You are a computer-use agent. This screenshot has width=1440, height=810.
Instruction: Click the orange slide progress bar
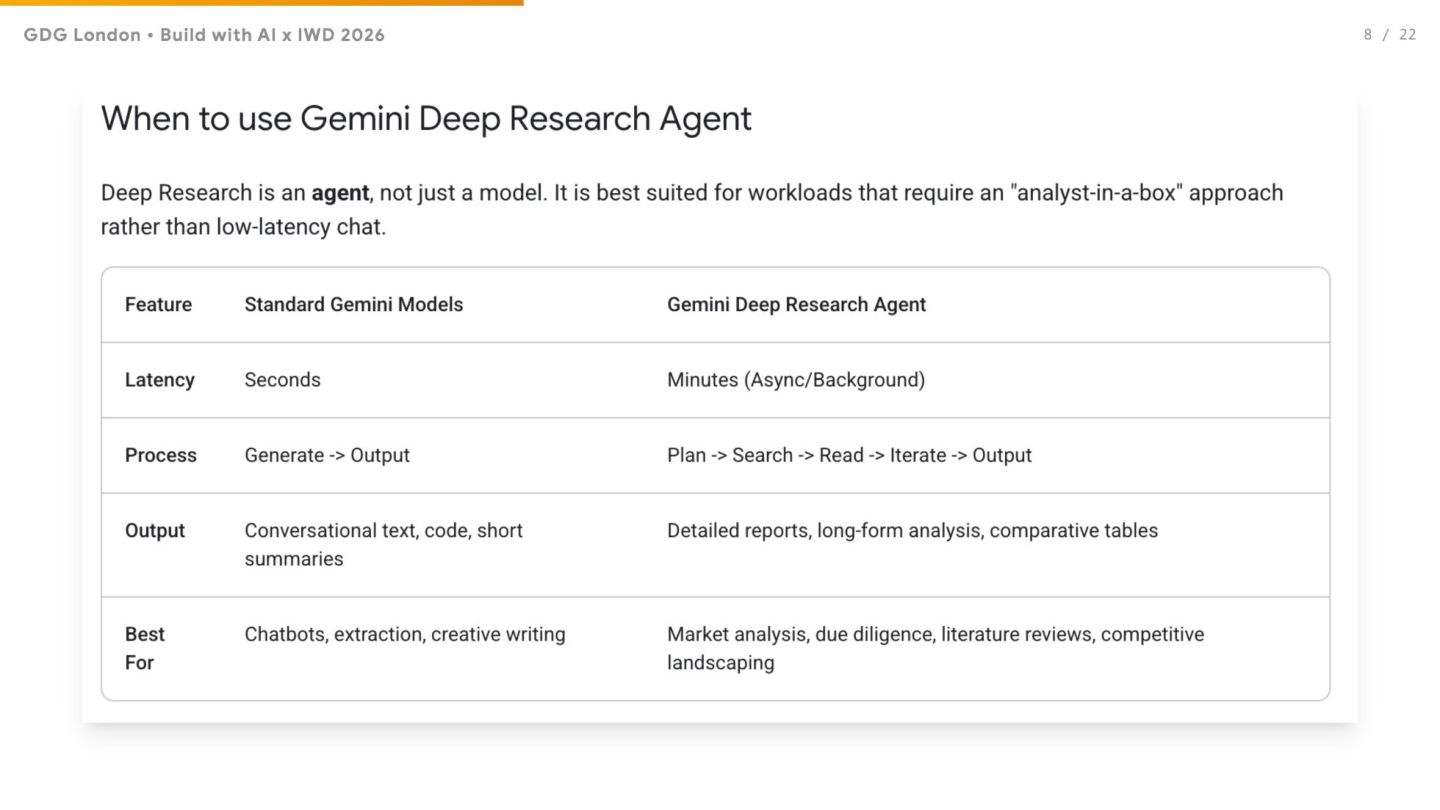click(261, 3)
